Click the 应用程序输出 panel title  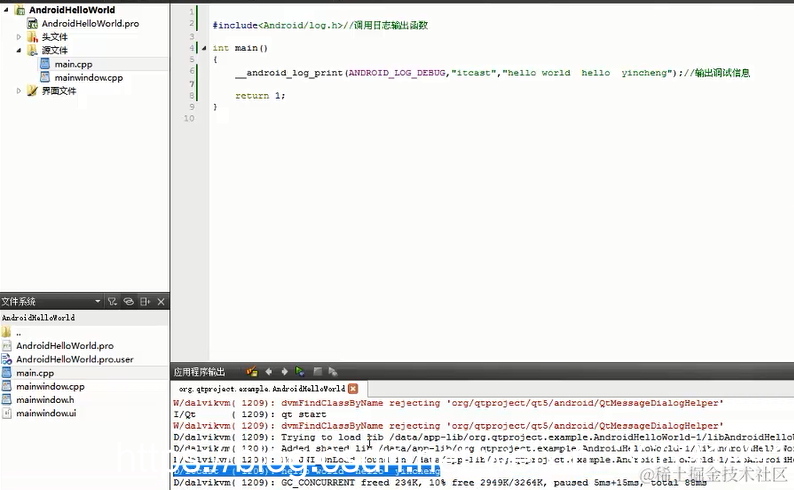[x=199, y=372]
